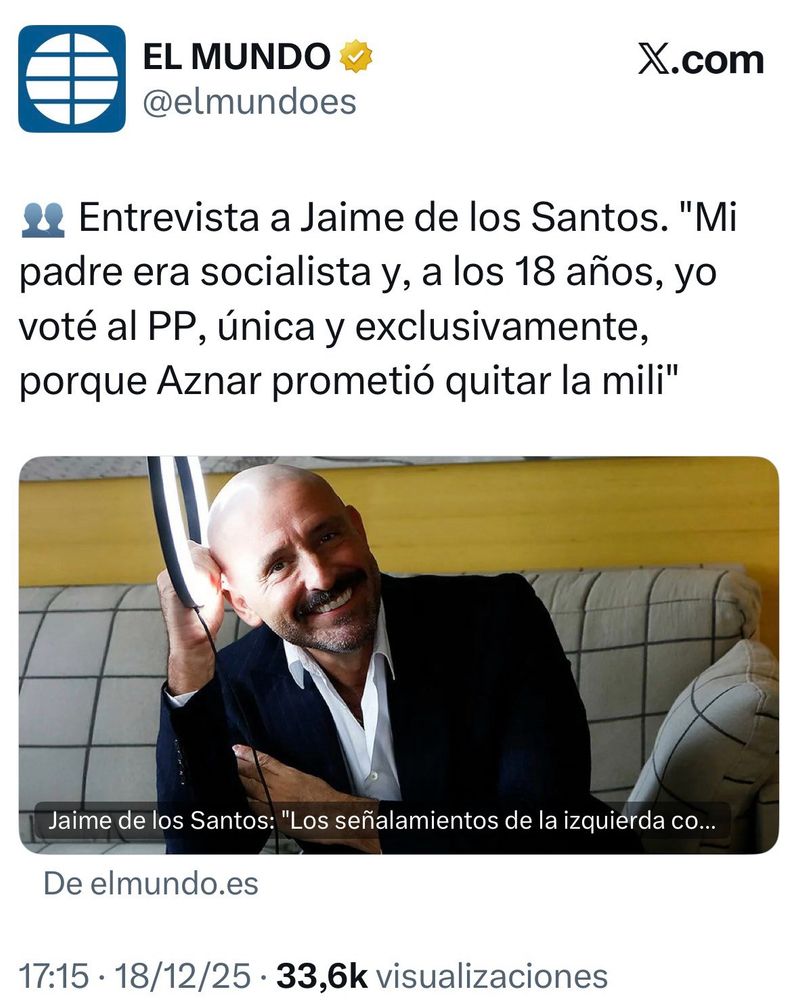Click the 'visualizaciones' label
This screenshot has height=1000, width=798.
coord(492,976)
